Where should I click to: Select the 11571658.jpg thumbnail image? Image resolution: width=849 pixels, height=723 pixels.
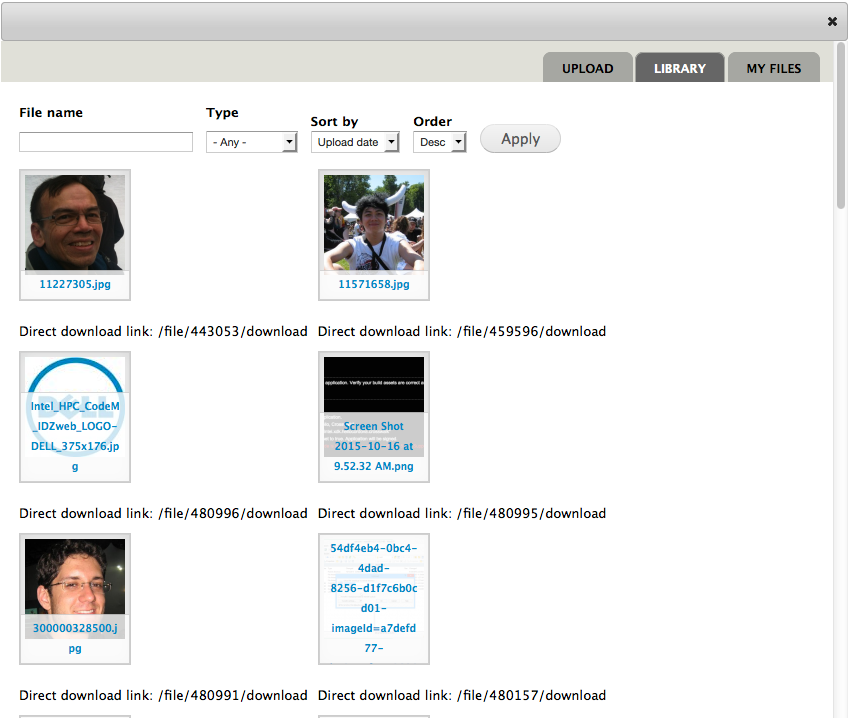click(374, 223)
